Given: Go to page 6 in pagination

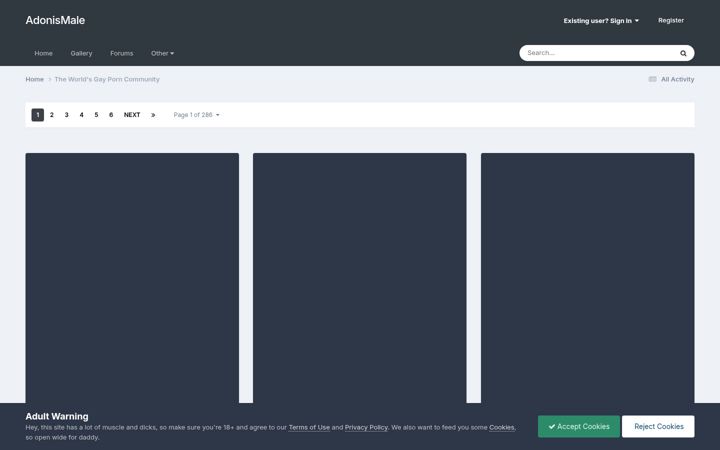Looking at the screenshot, I should 111,115.
